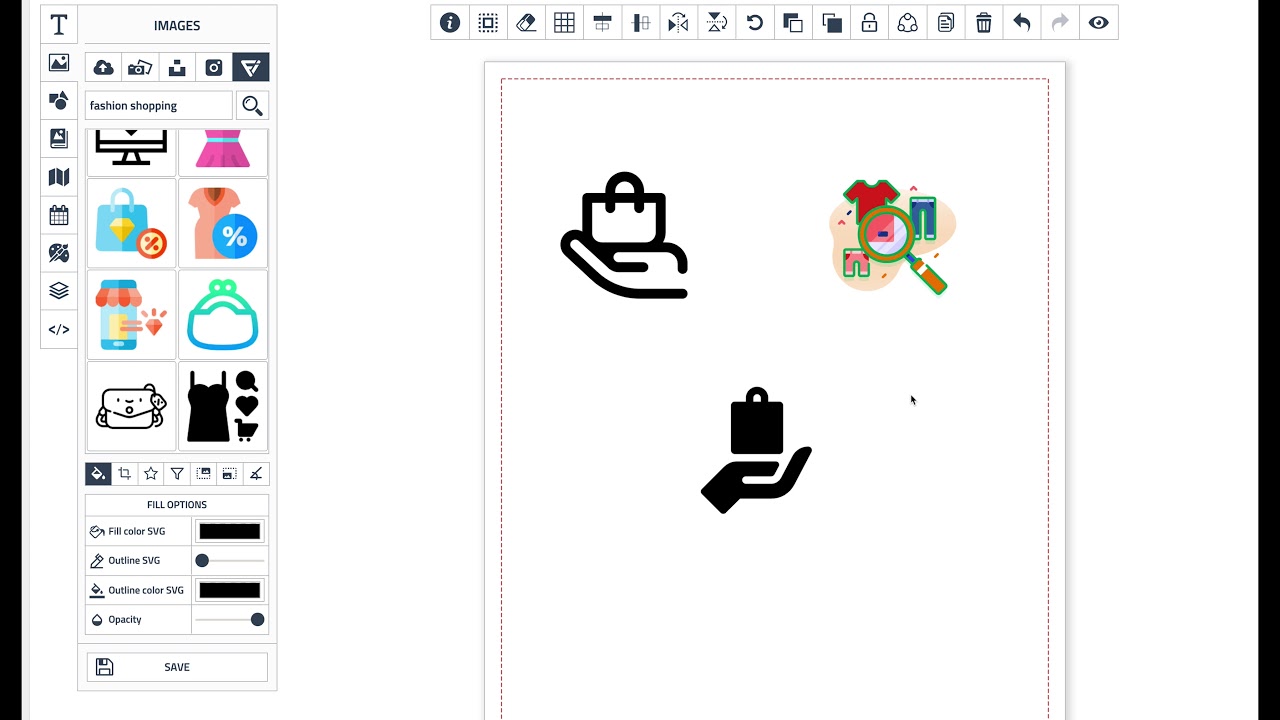Toggle the preview eye icon
Screen dimensions: 1280x720
(1099, 22)
